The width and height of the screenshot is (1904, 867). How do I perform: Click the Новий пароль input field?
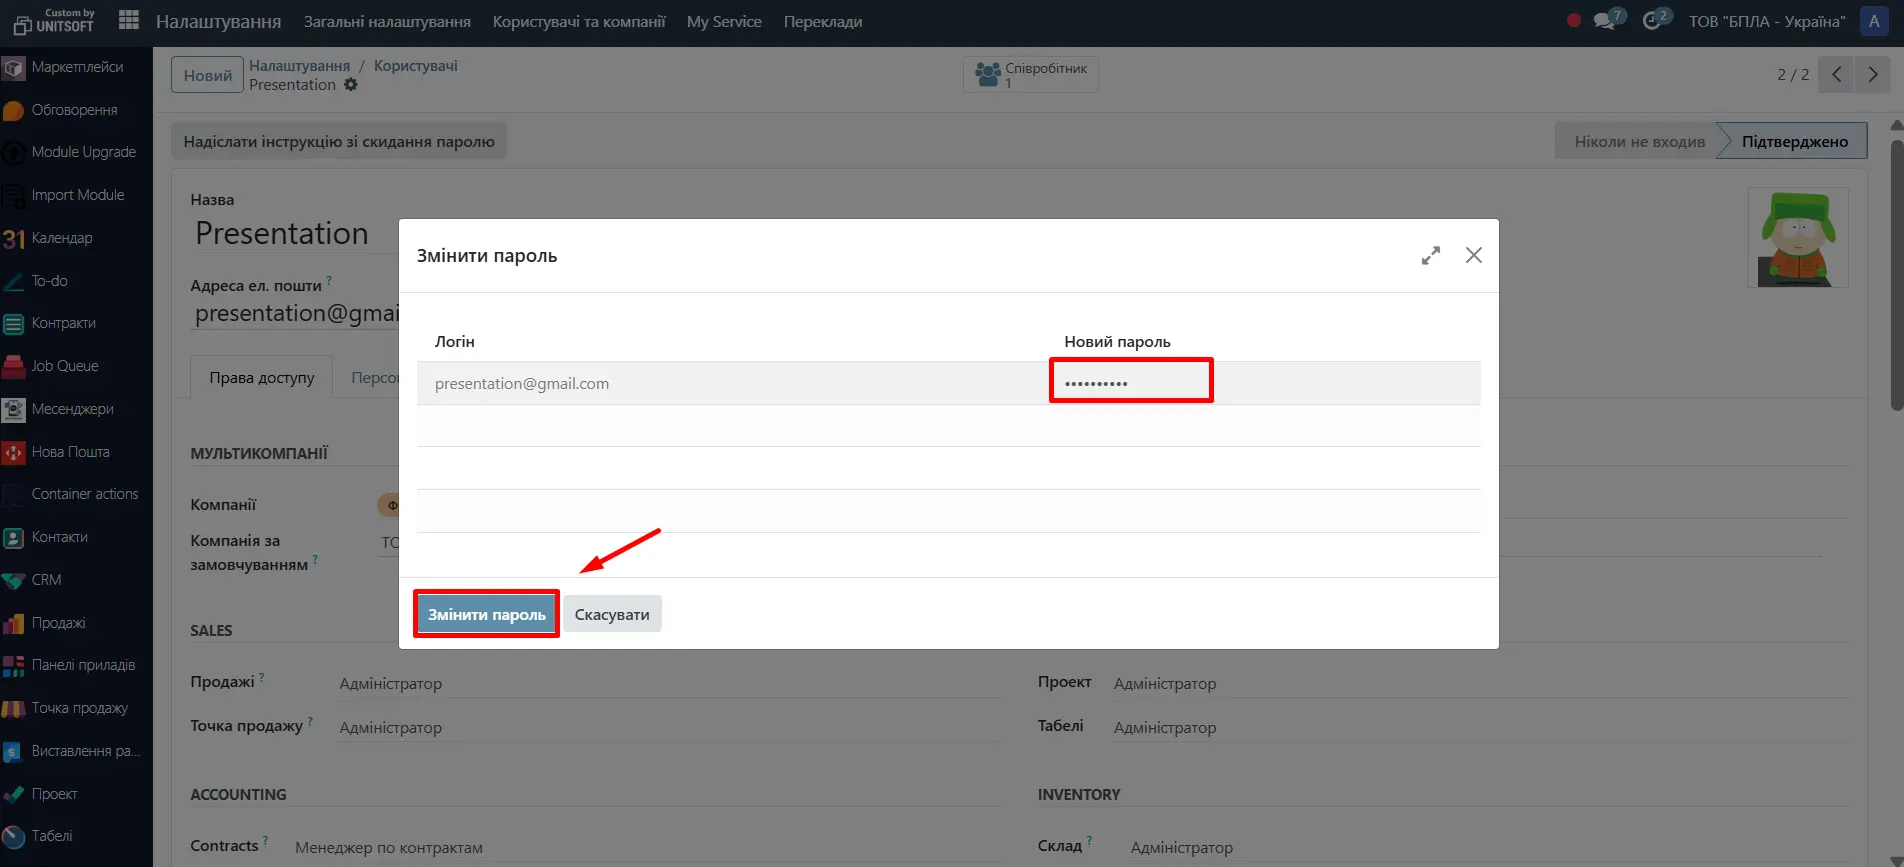coord(1130,383)
